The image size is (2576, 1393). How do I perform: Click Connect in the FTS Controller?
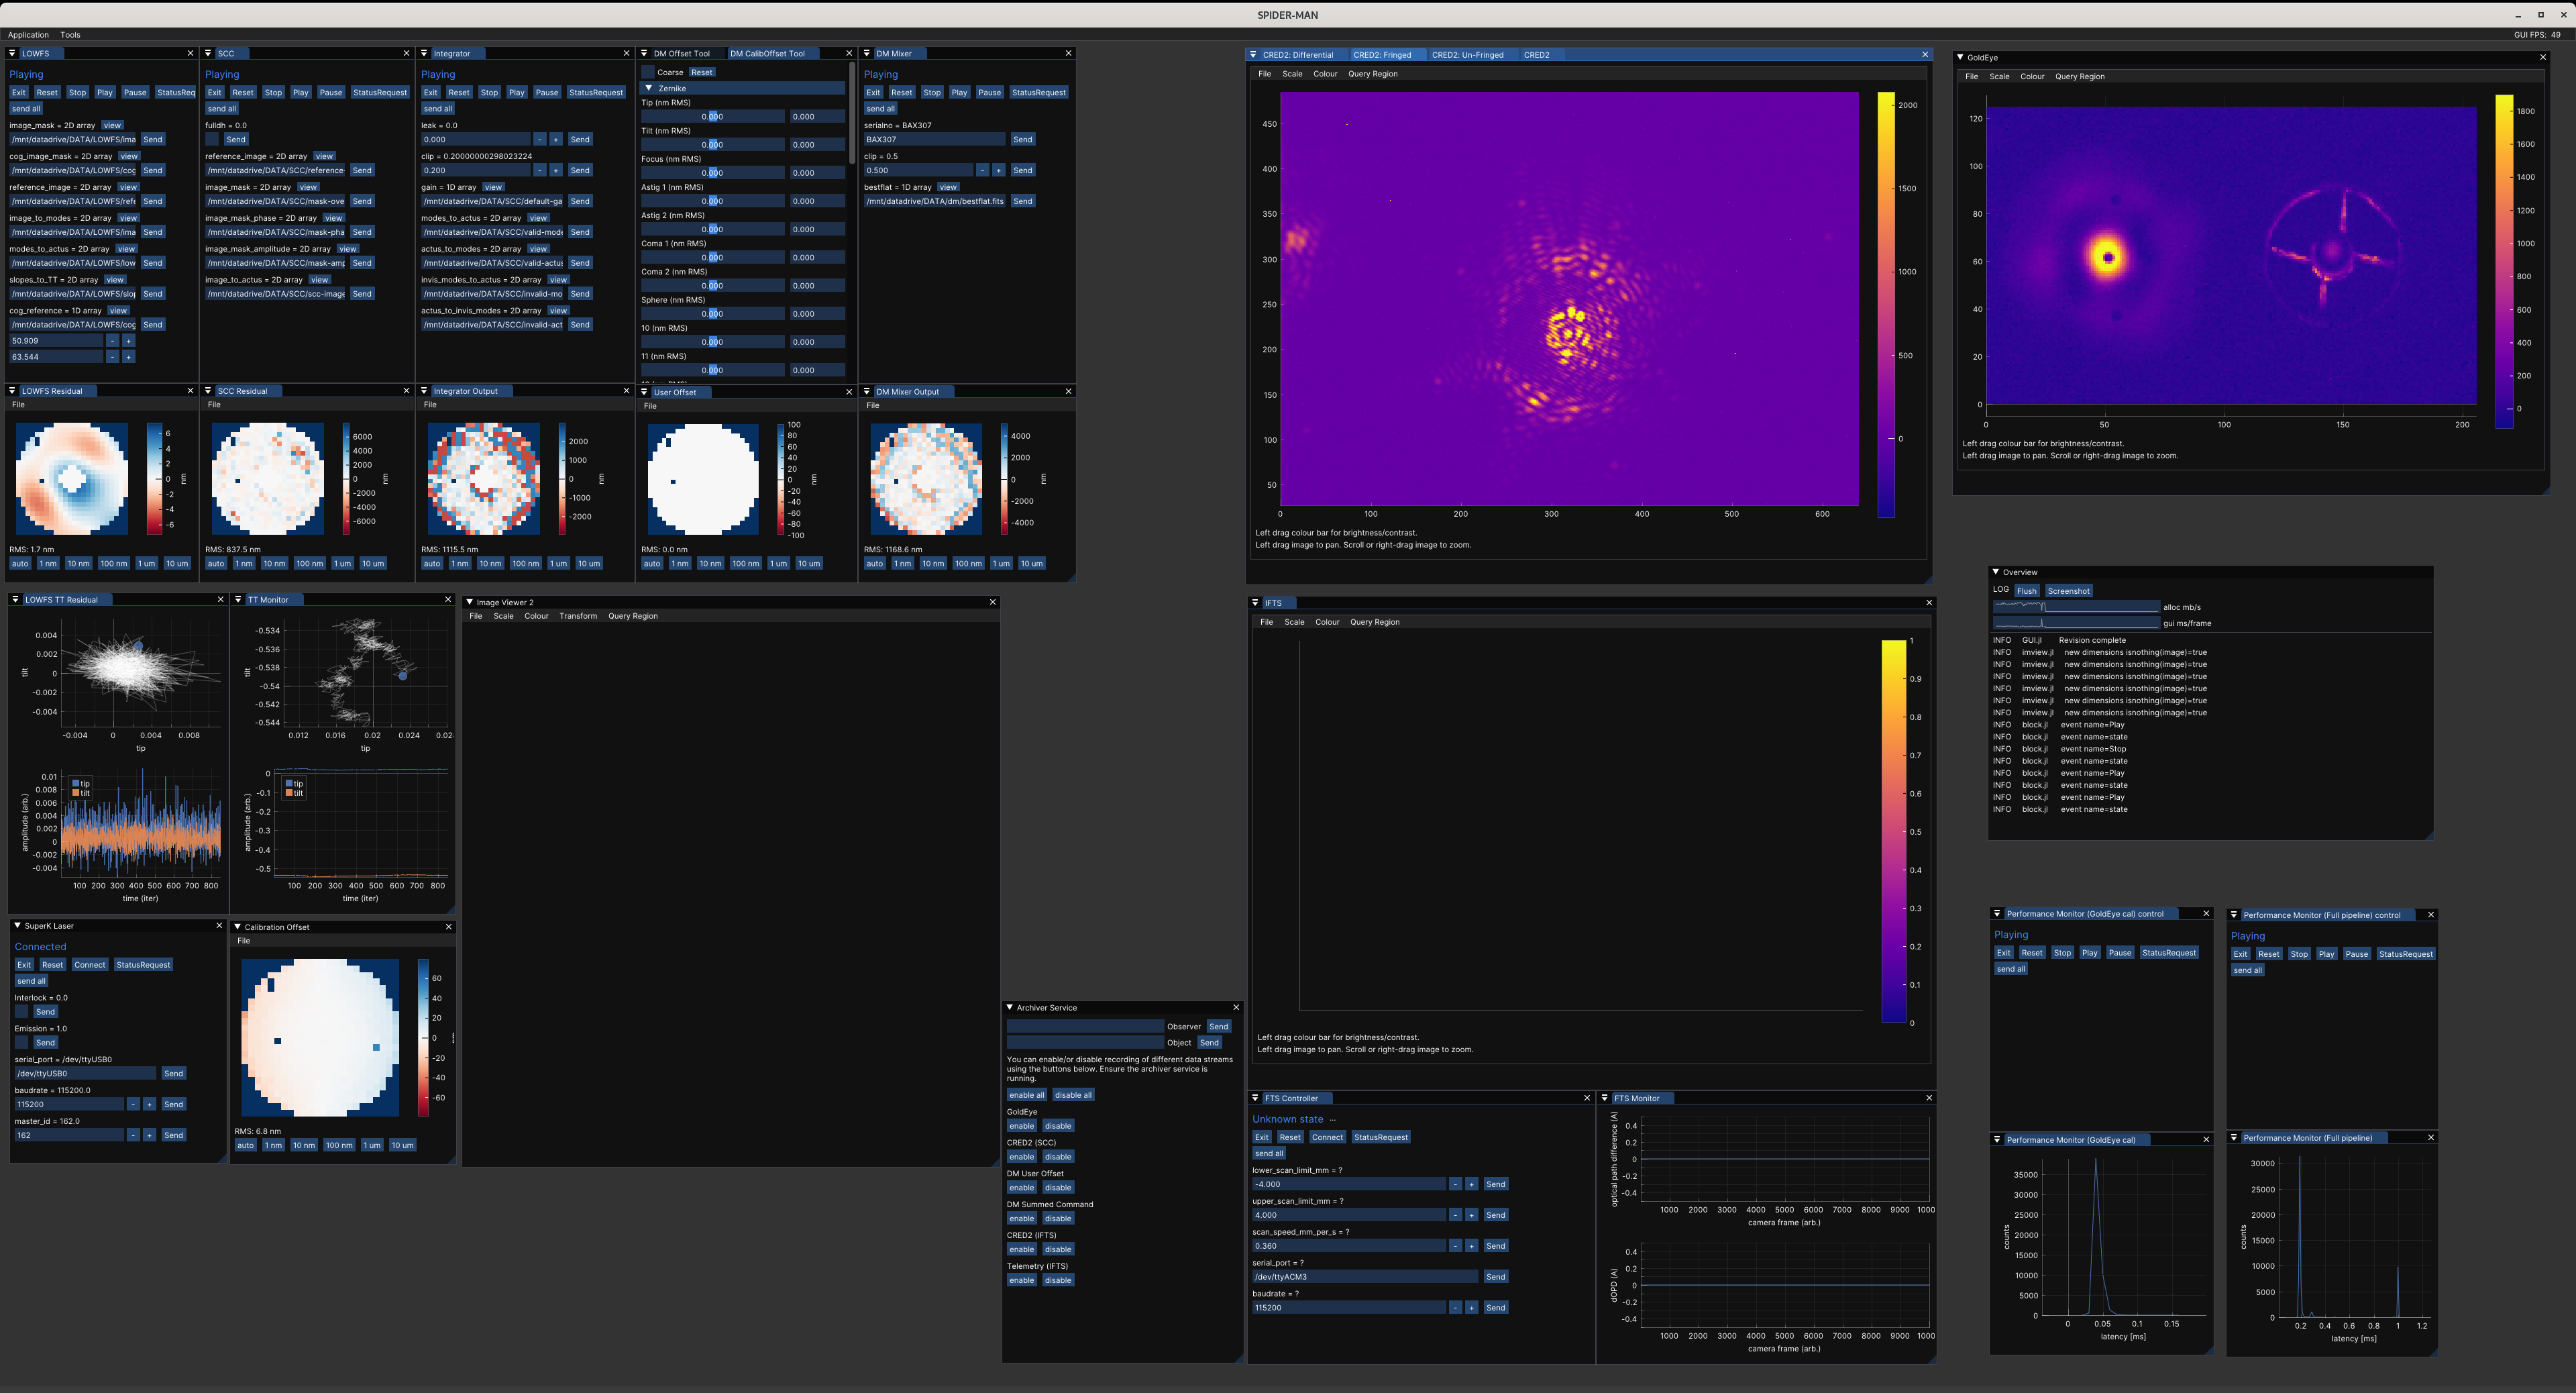(1327, 1138)
